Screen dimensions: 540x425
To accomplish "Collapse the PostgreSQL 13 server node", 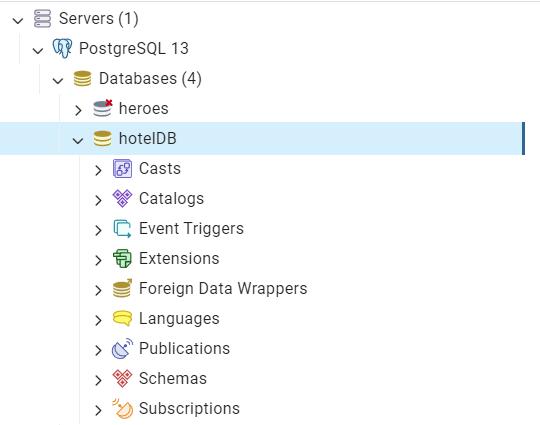I will (38, 51).
